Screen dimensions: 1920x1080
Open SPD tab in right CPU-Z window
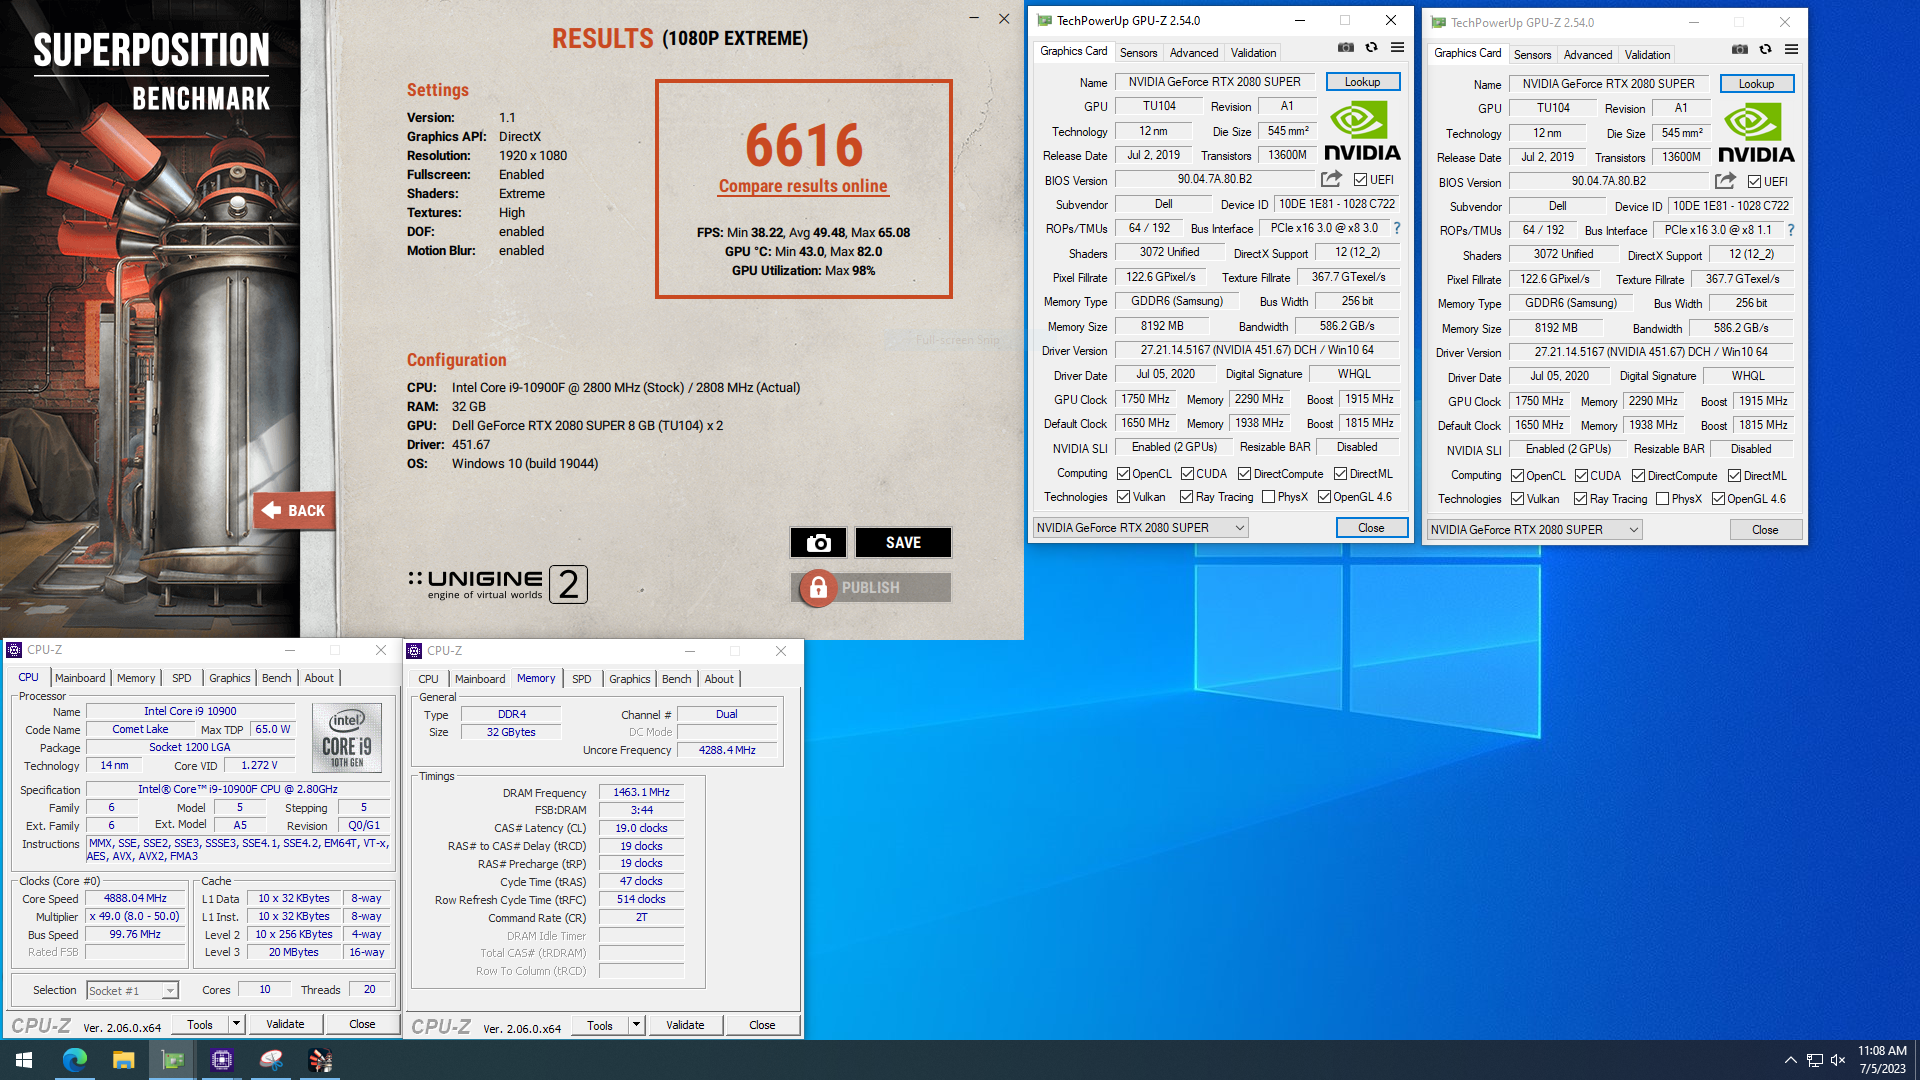(x=581, y=679)
